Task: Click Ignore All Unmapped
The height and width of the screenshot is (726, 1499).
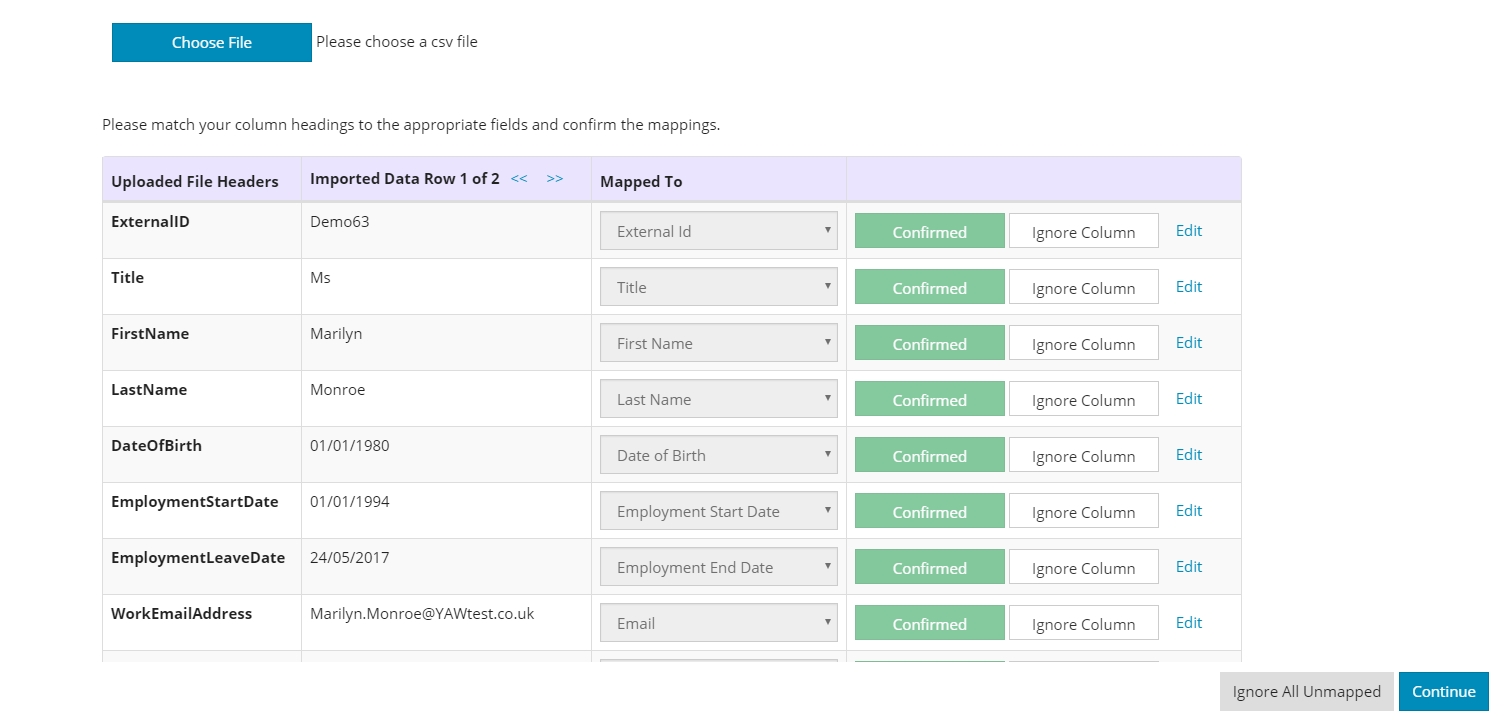Action: click(x=1306, y=691)
